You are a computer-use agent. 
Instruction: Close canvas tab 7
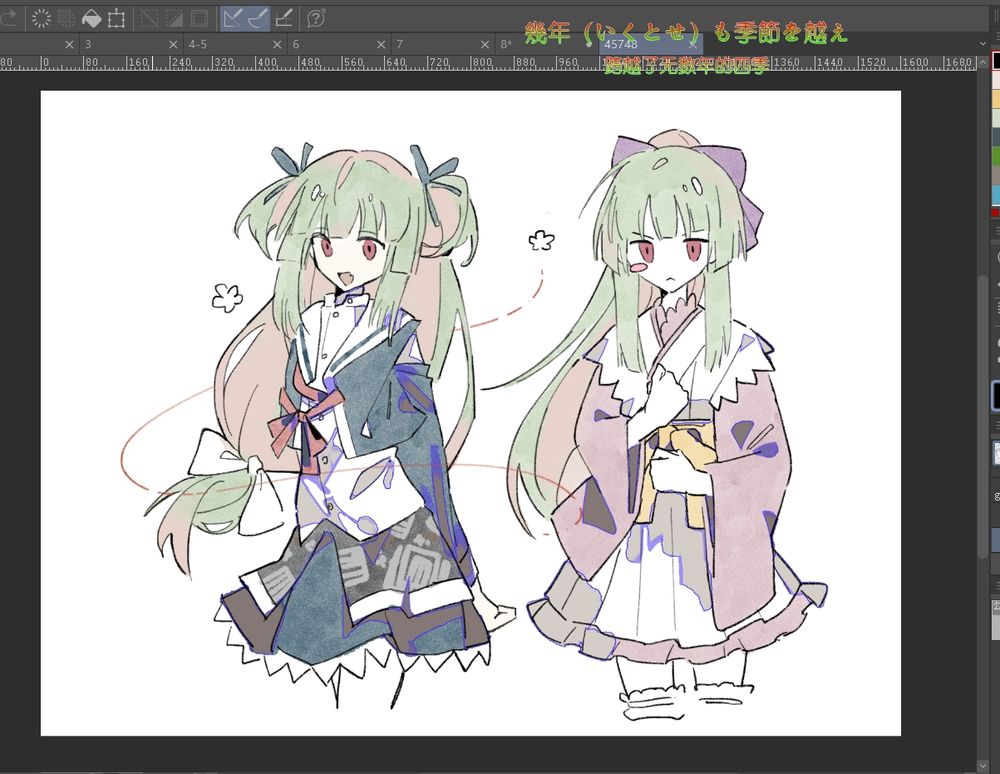pos(485,45)
